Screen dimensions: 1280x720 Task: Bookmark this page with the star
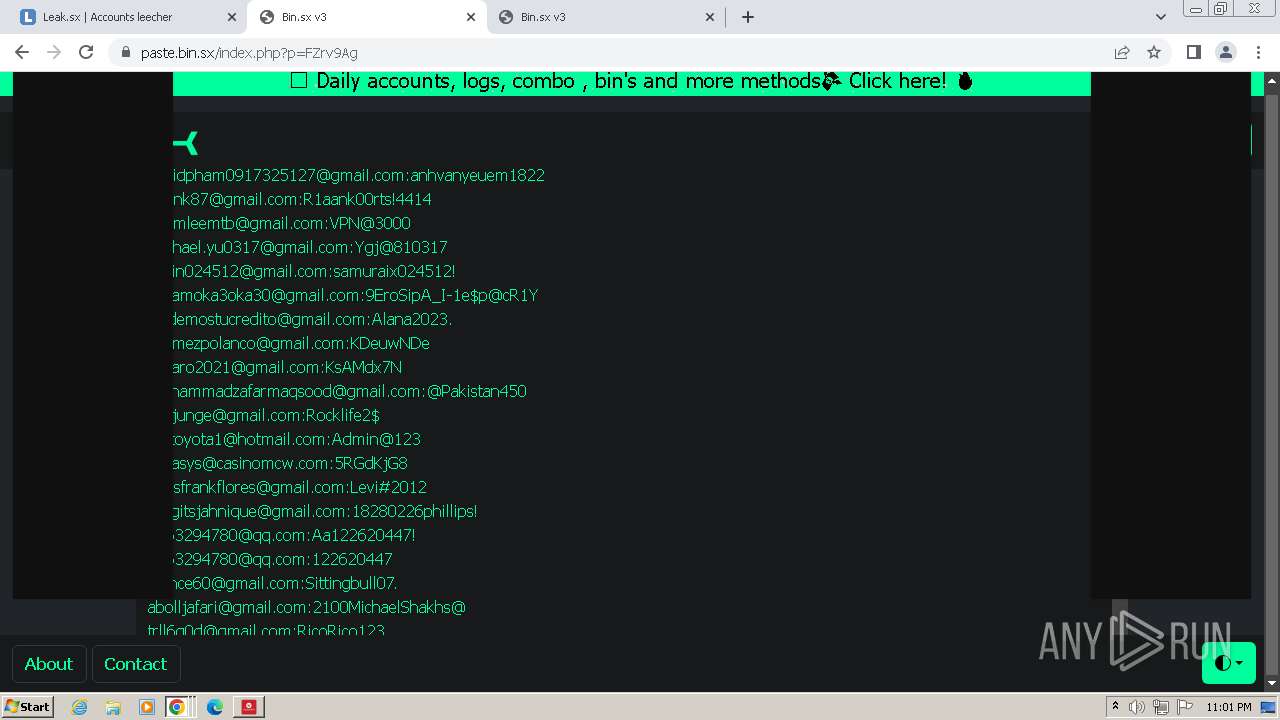pos(1154,52)
